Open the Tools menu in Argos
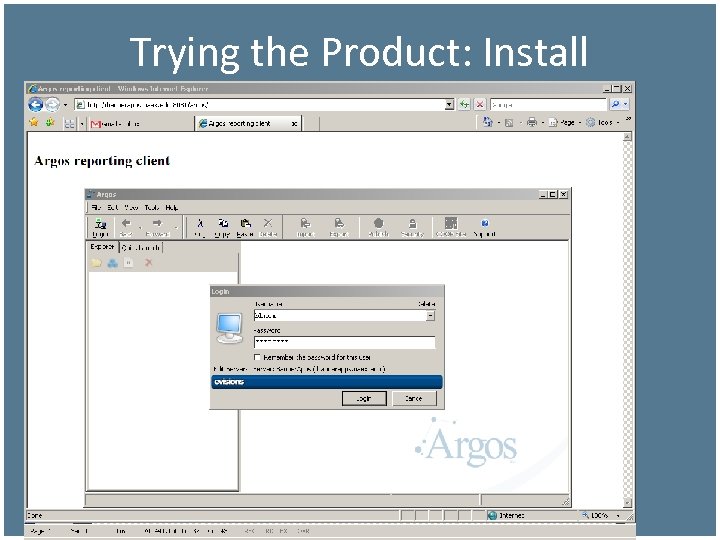 point(152,208)
